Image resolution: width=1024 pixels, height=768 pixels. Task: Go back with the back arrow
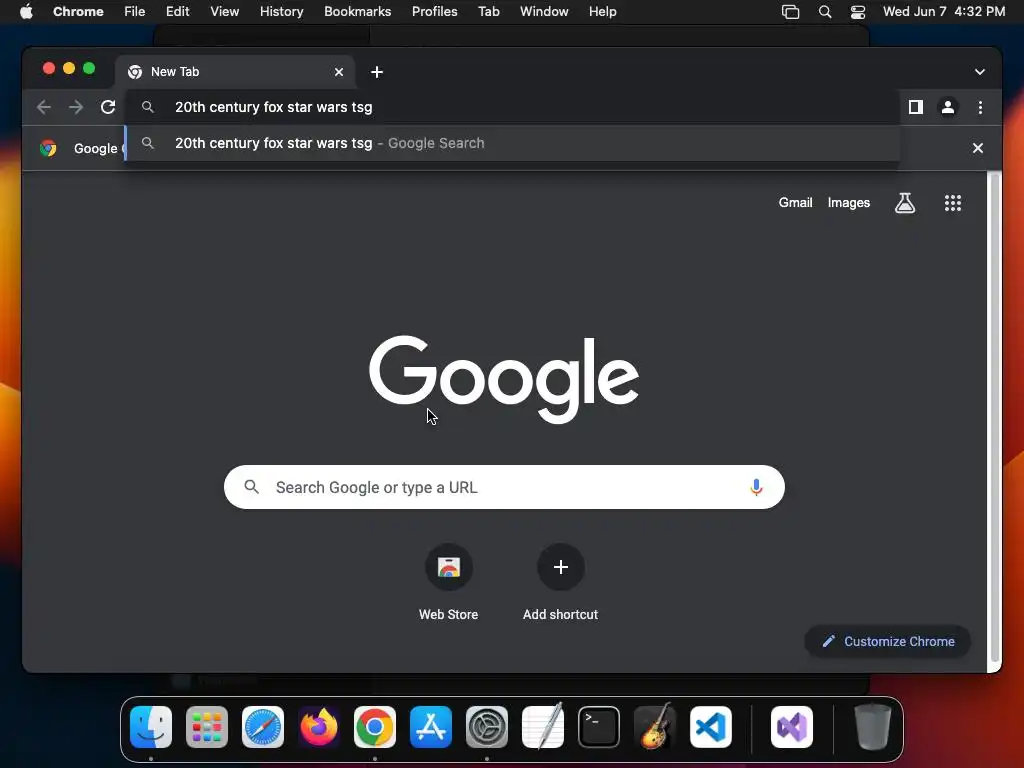click(x=44, y=107)
